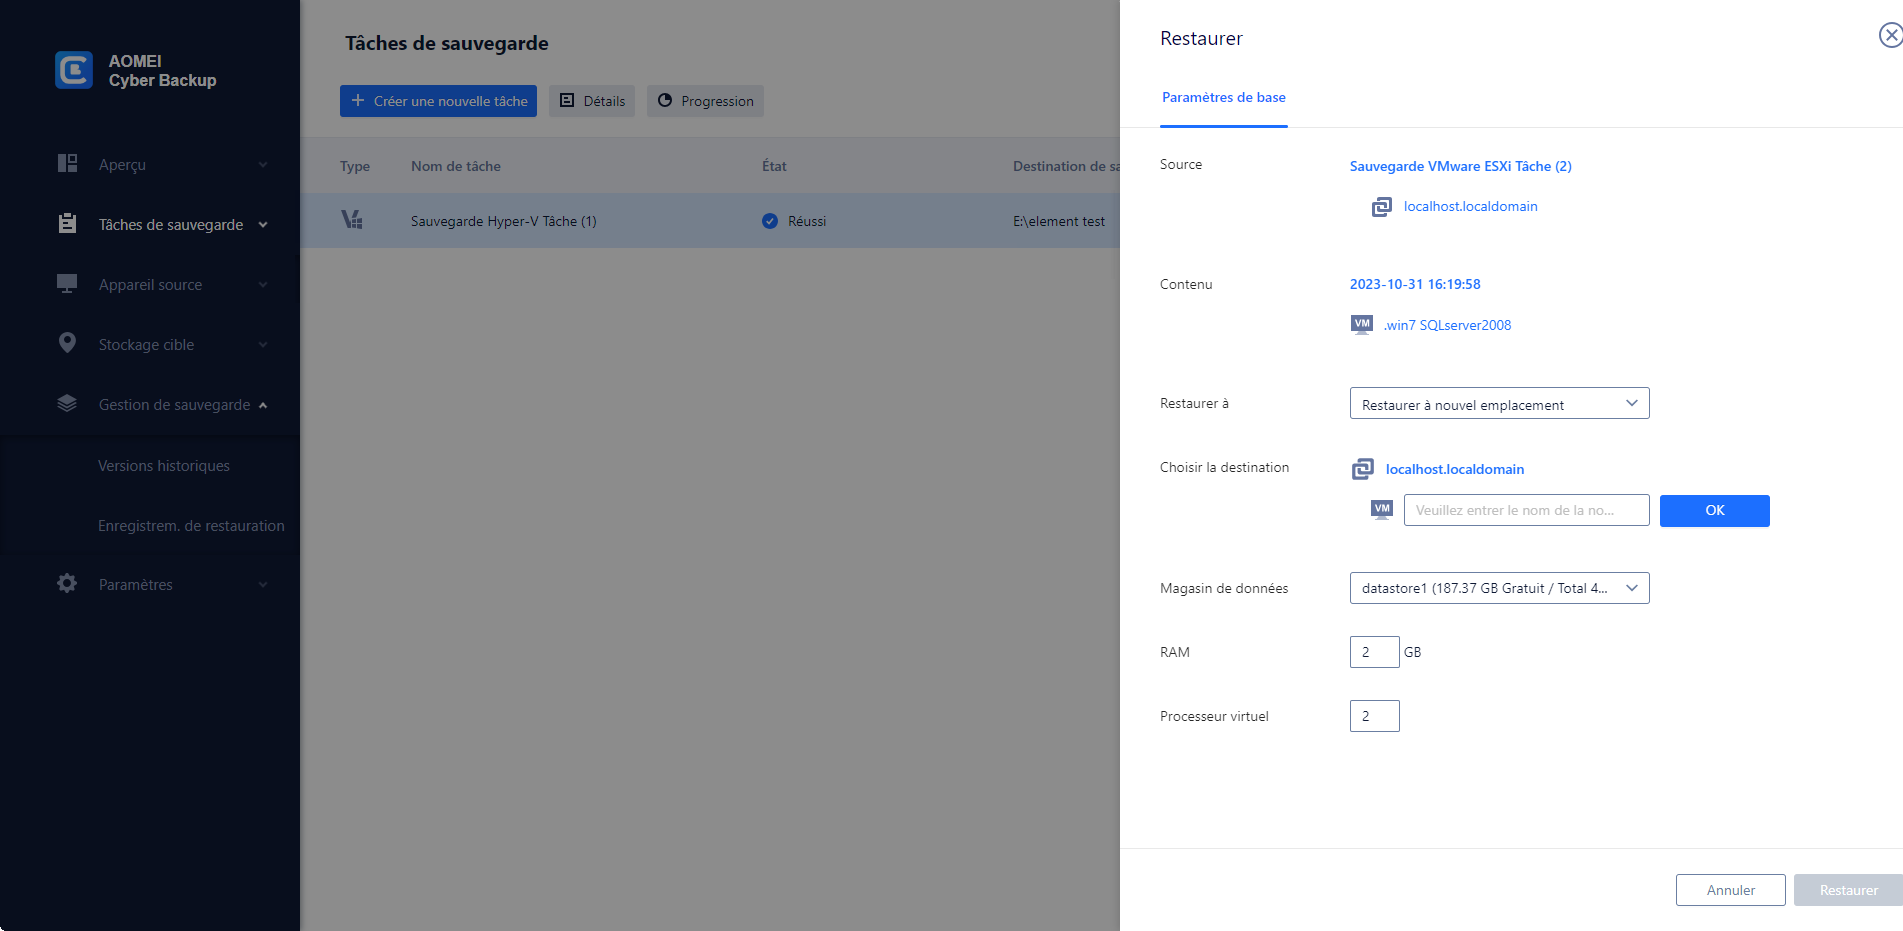Viewport: 1903px width, 931px height.
Task: Click the Tâches de sauvegarde clipboard icon
Action: tap(67, 224)
